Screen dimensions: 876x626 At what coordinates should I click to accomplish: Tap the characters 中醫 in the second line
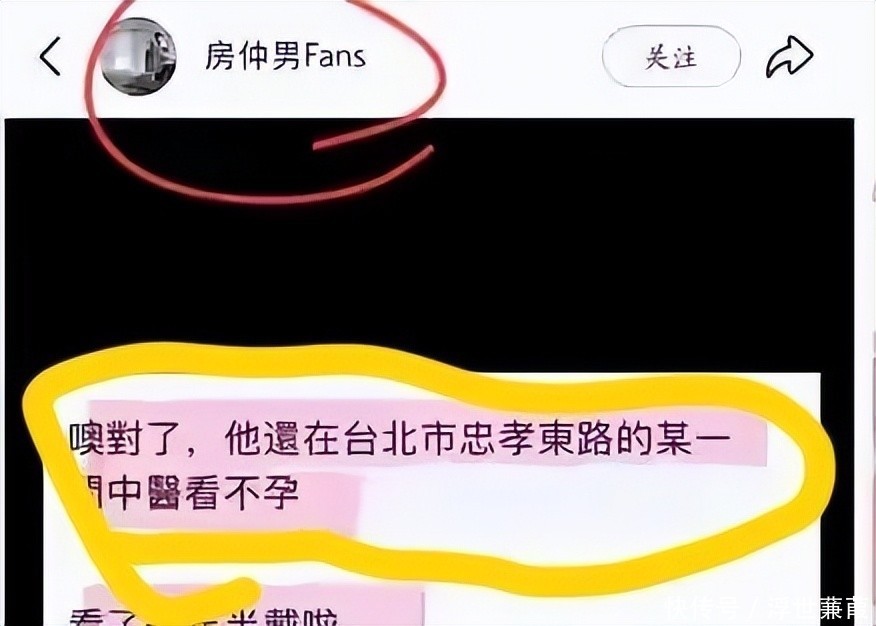pos(146,492)
